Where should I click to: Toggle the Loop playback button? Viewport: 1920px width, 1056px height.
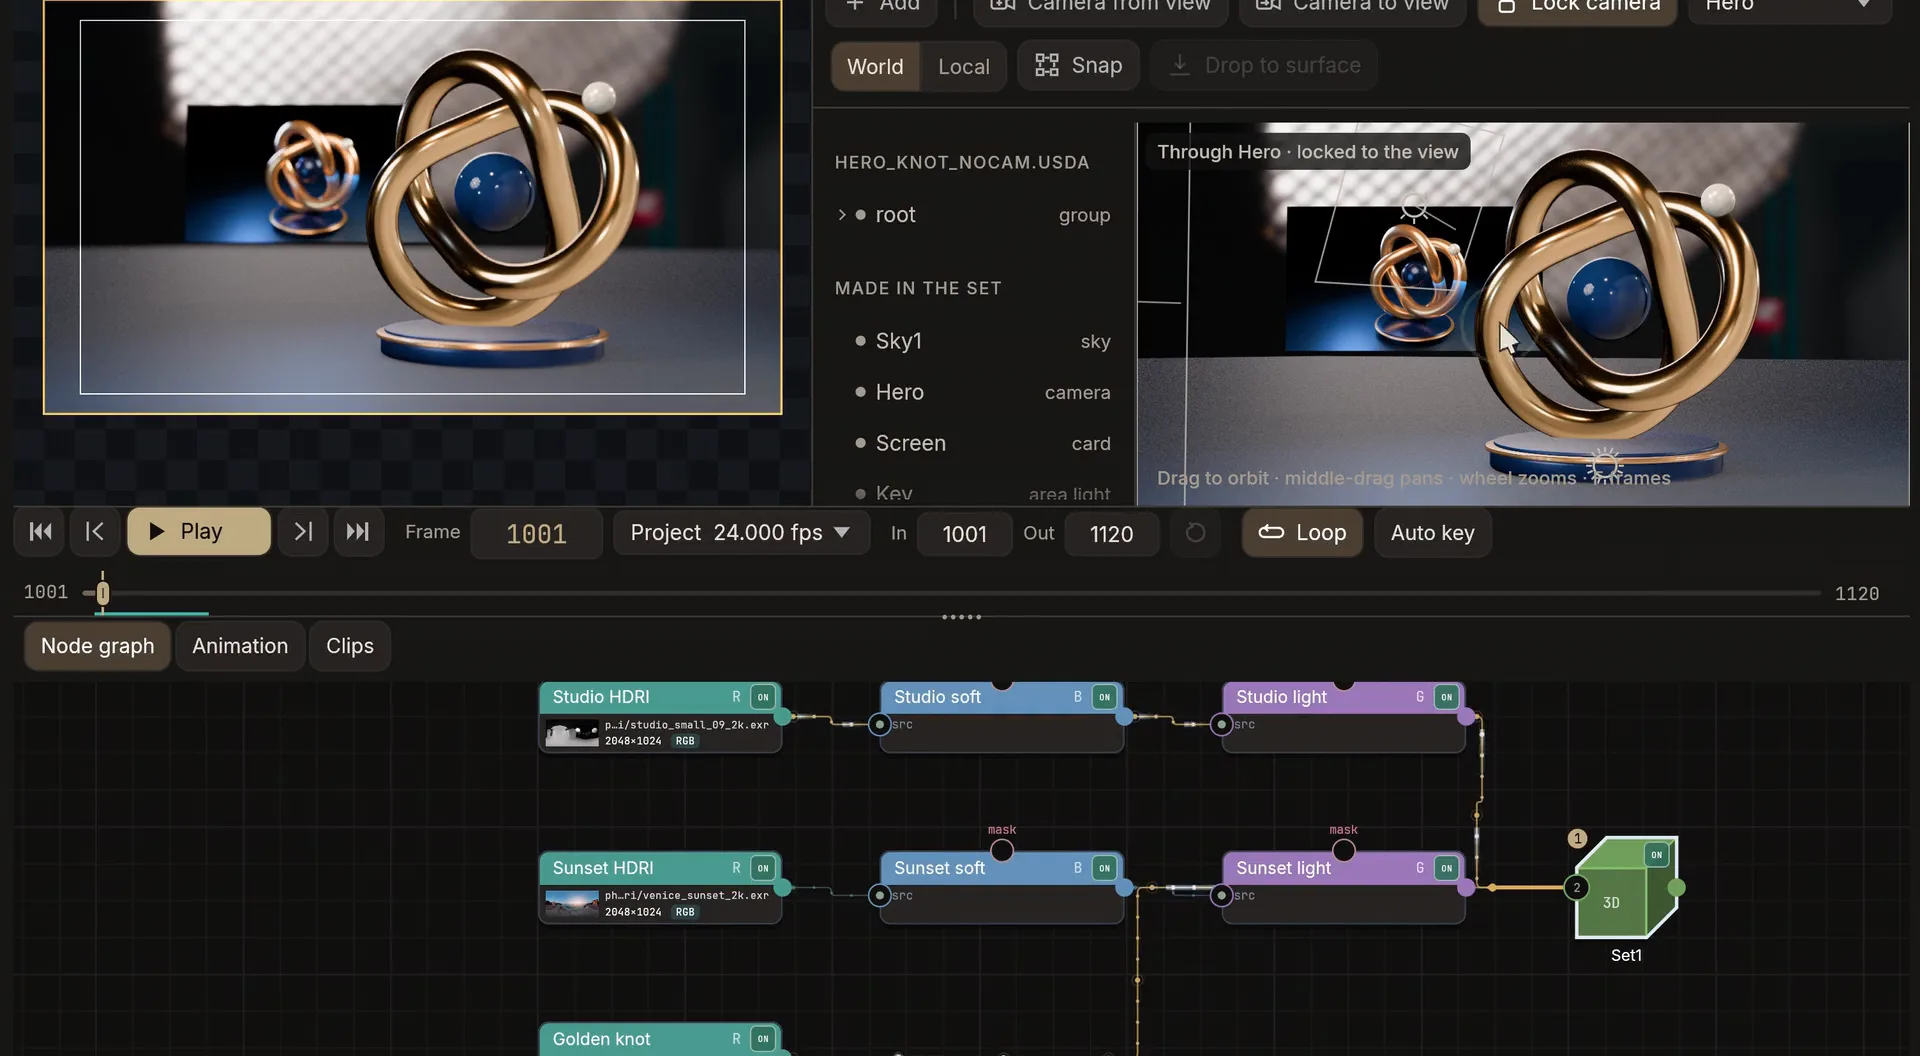[x=1302, y=533]
